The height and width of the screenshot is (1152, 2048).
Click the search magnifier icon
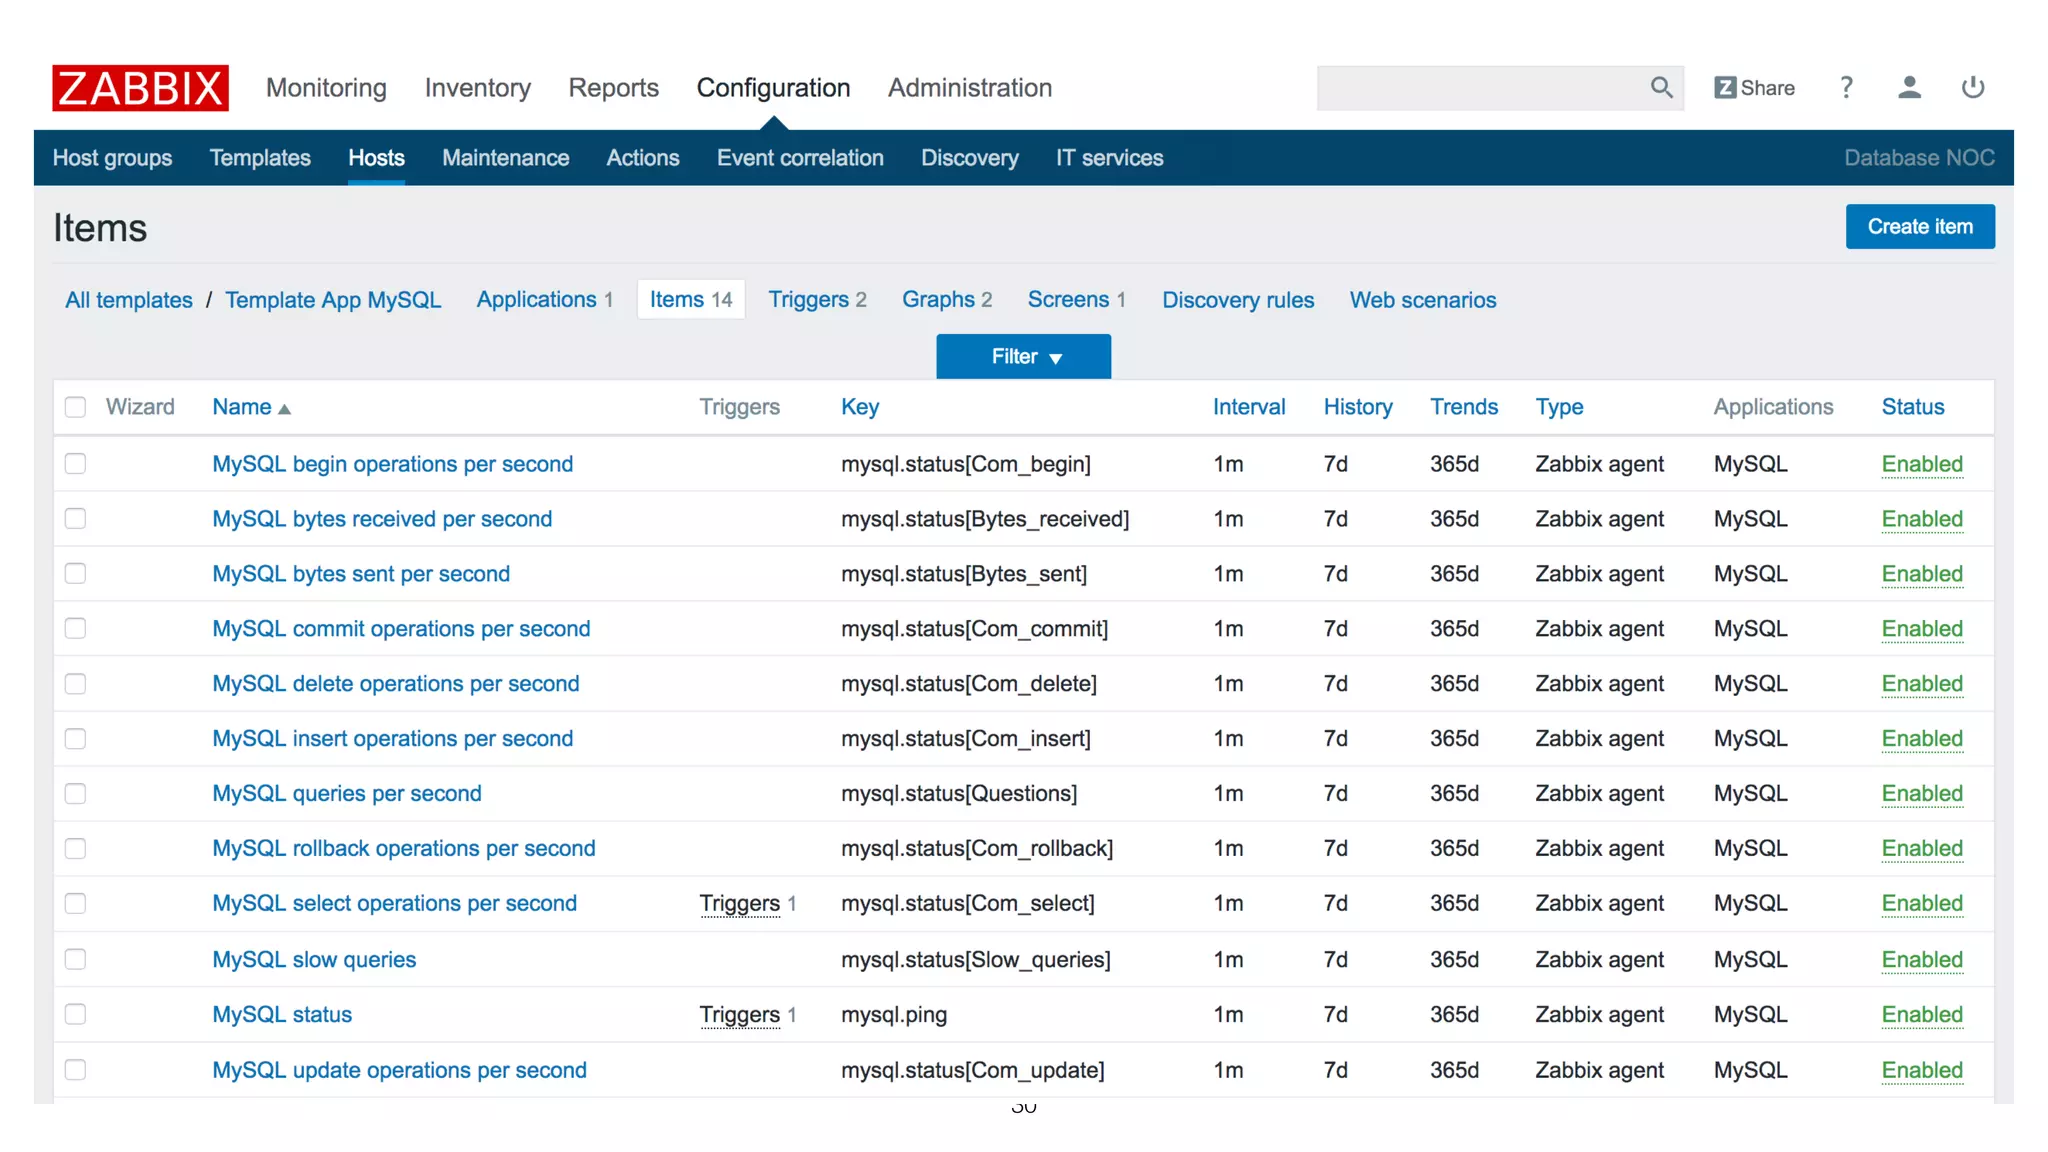point(1661,88)
